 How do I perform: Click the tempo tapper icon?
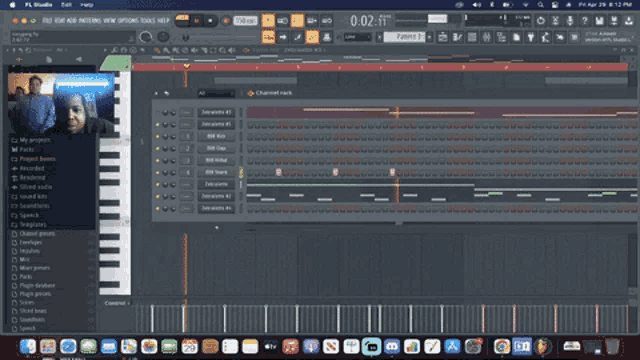(545, 37)
